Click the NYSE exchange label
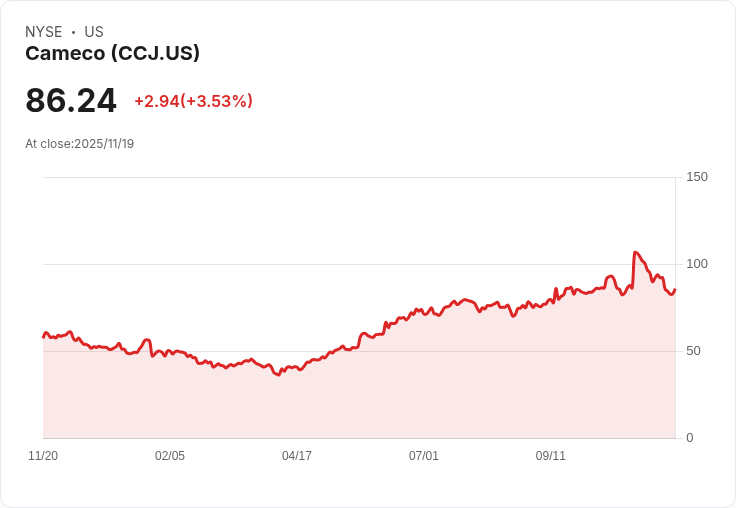This screenshot has height=508, width=736. click(44, 32)
